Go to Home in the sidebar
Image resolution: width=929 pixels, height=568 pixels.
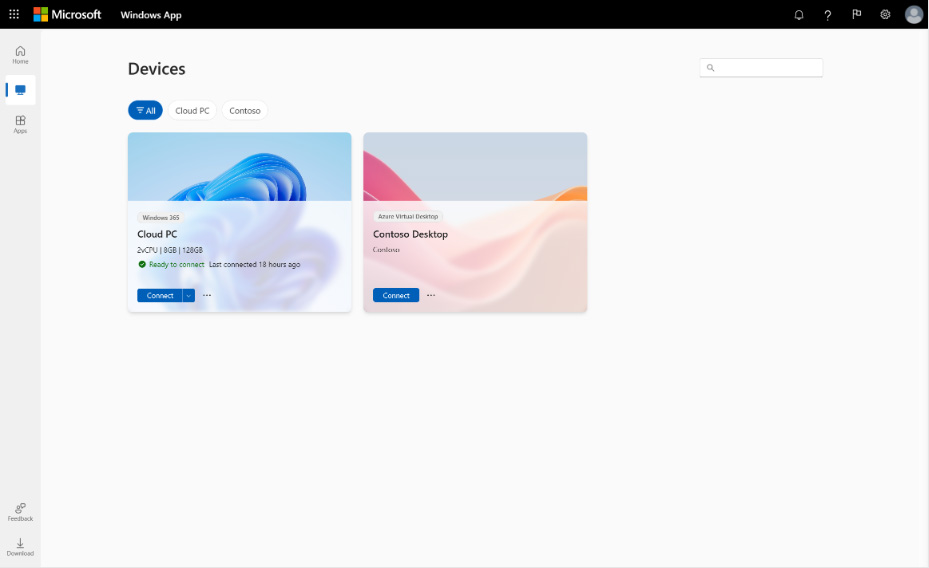point(20,54)
